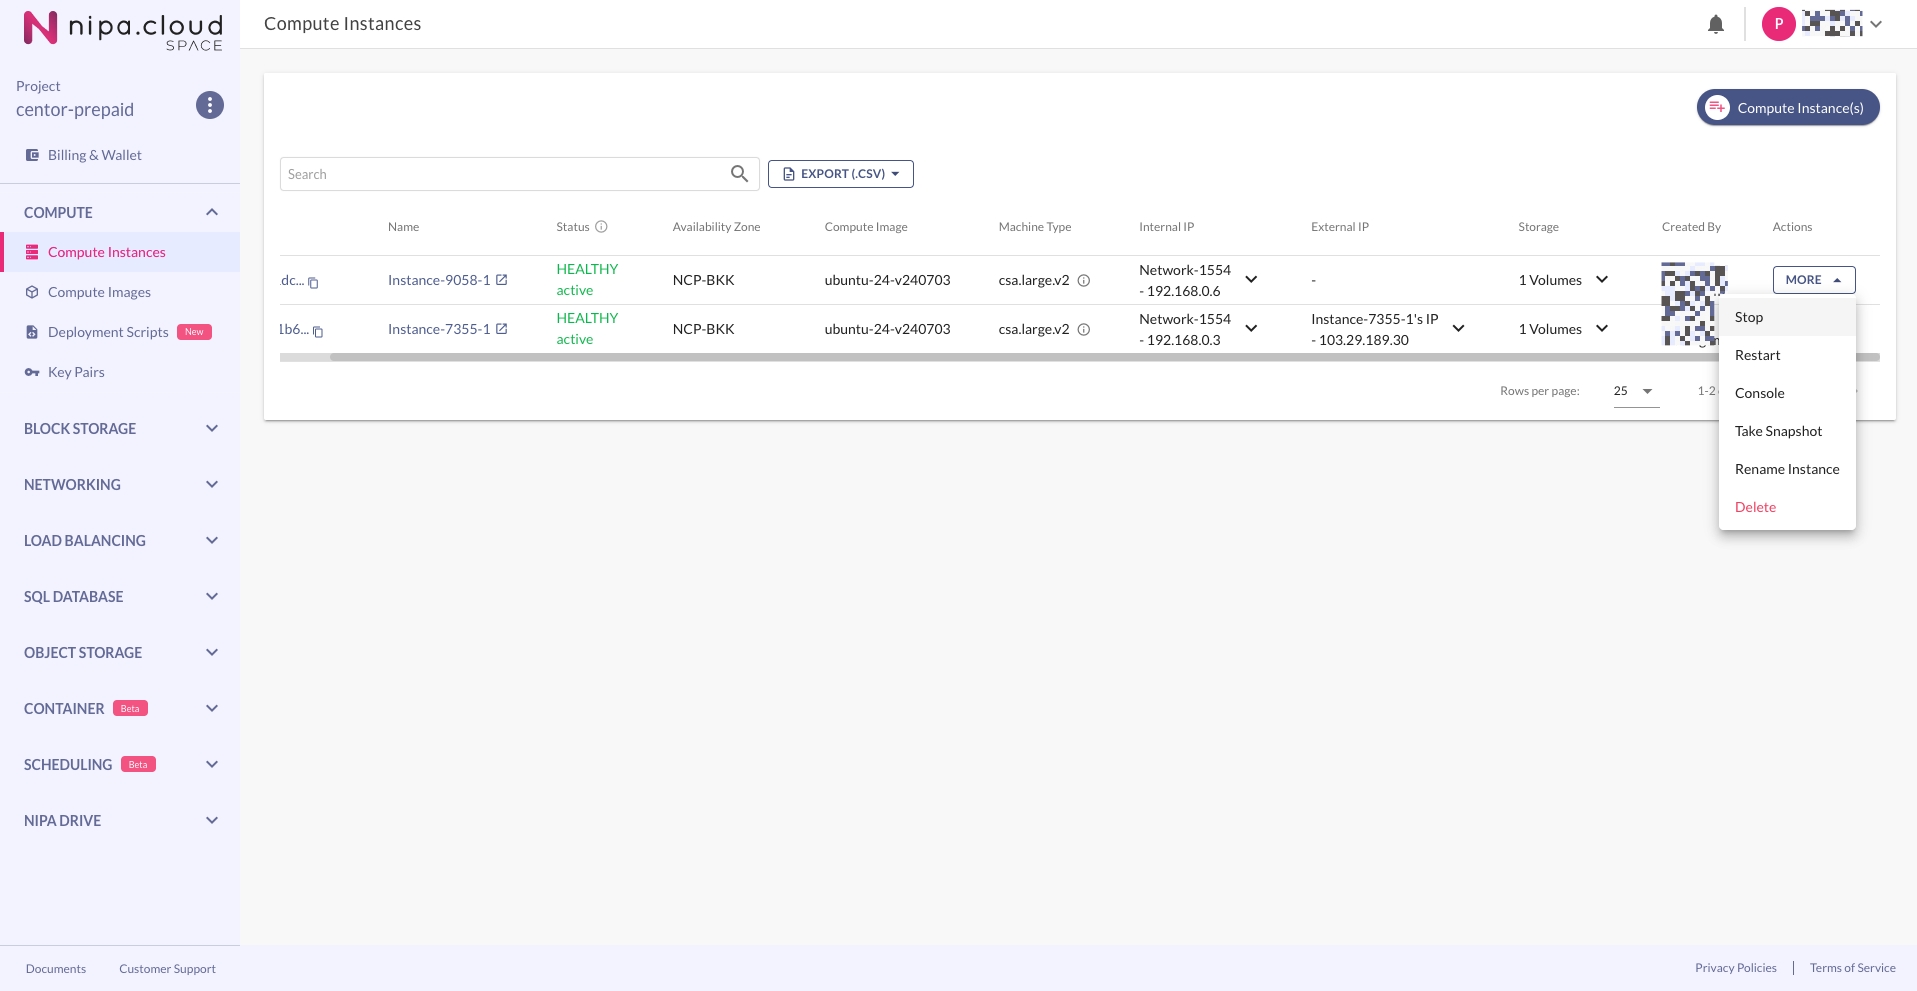Open the Billing & Wallet page
This screenshot has width=1917, height=991.
[94, 155]
